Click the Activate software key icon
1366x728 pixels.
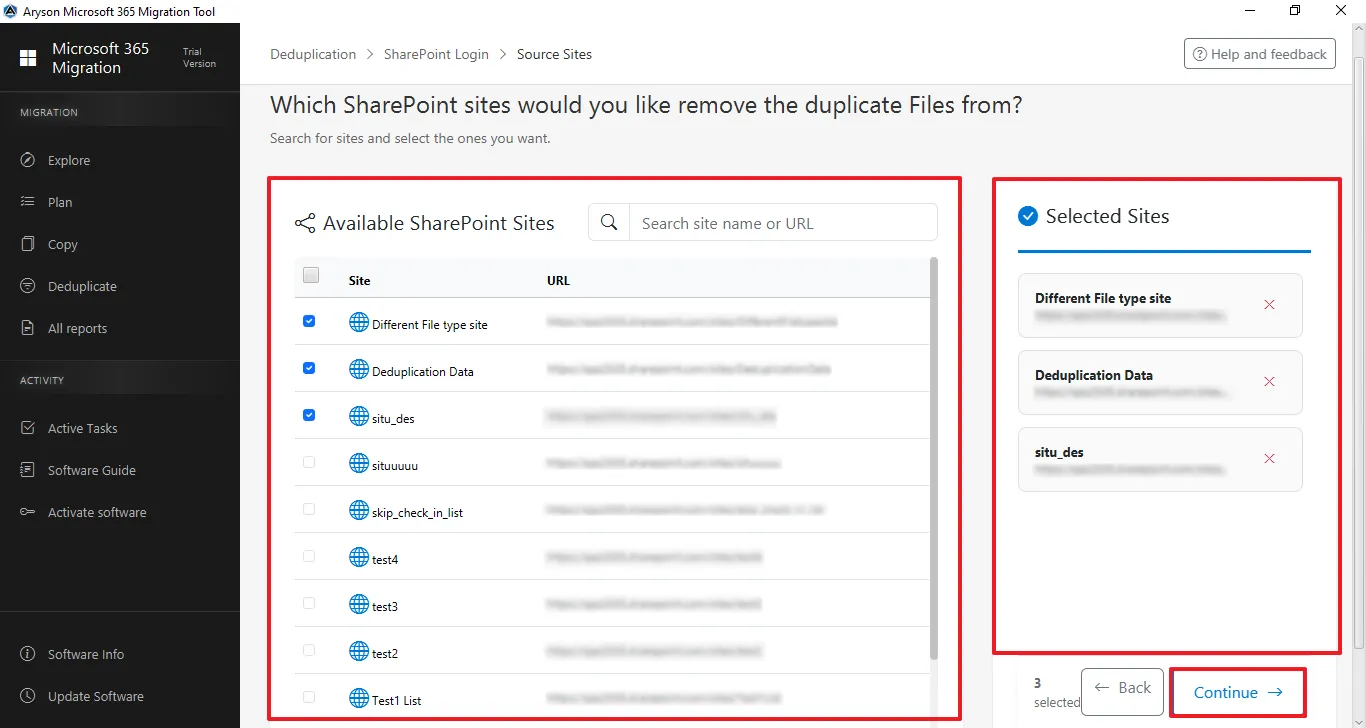(28, 512)
